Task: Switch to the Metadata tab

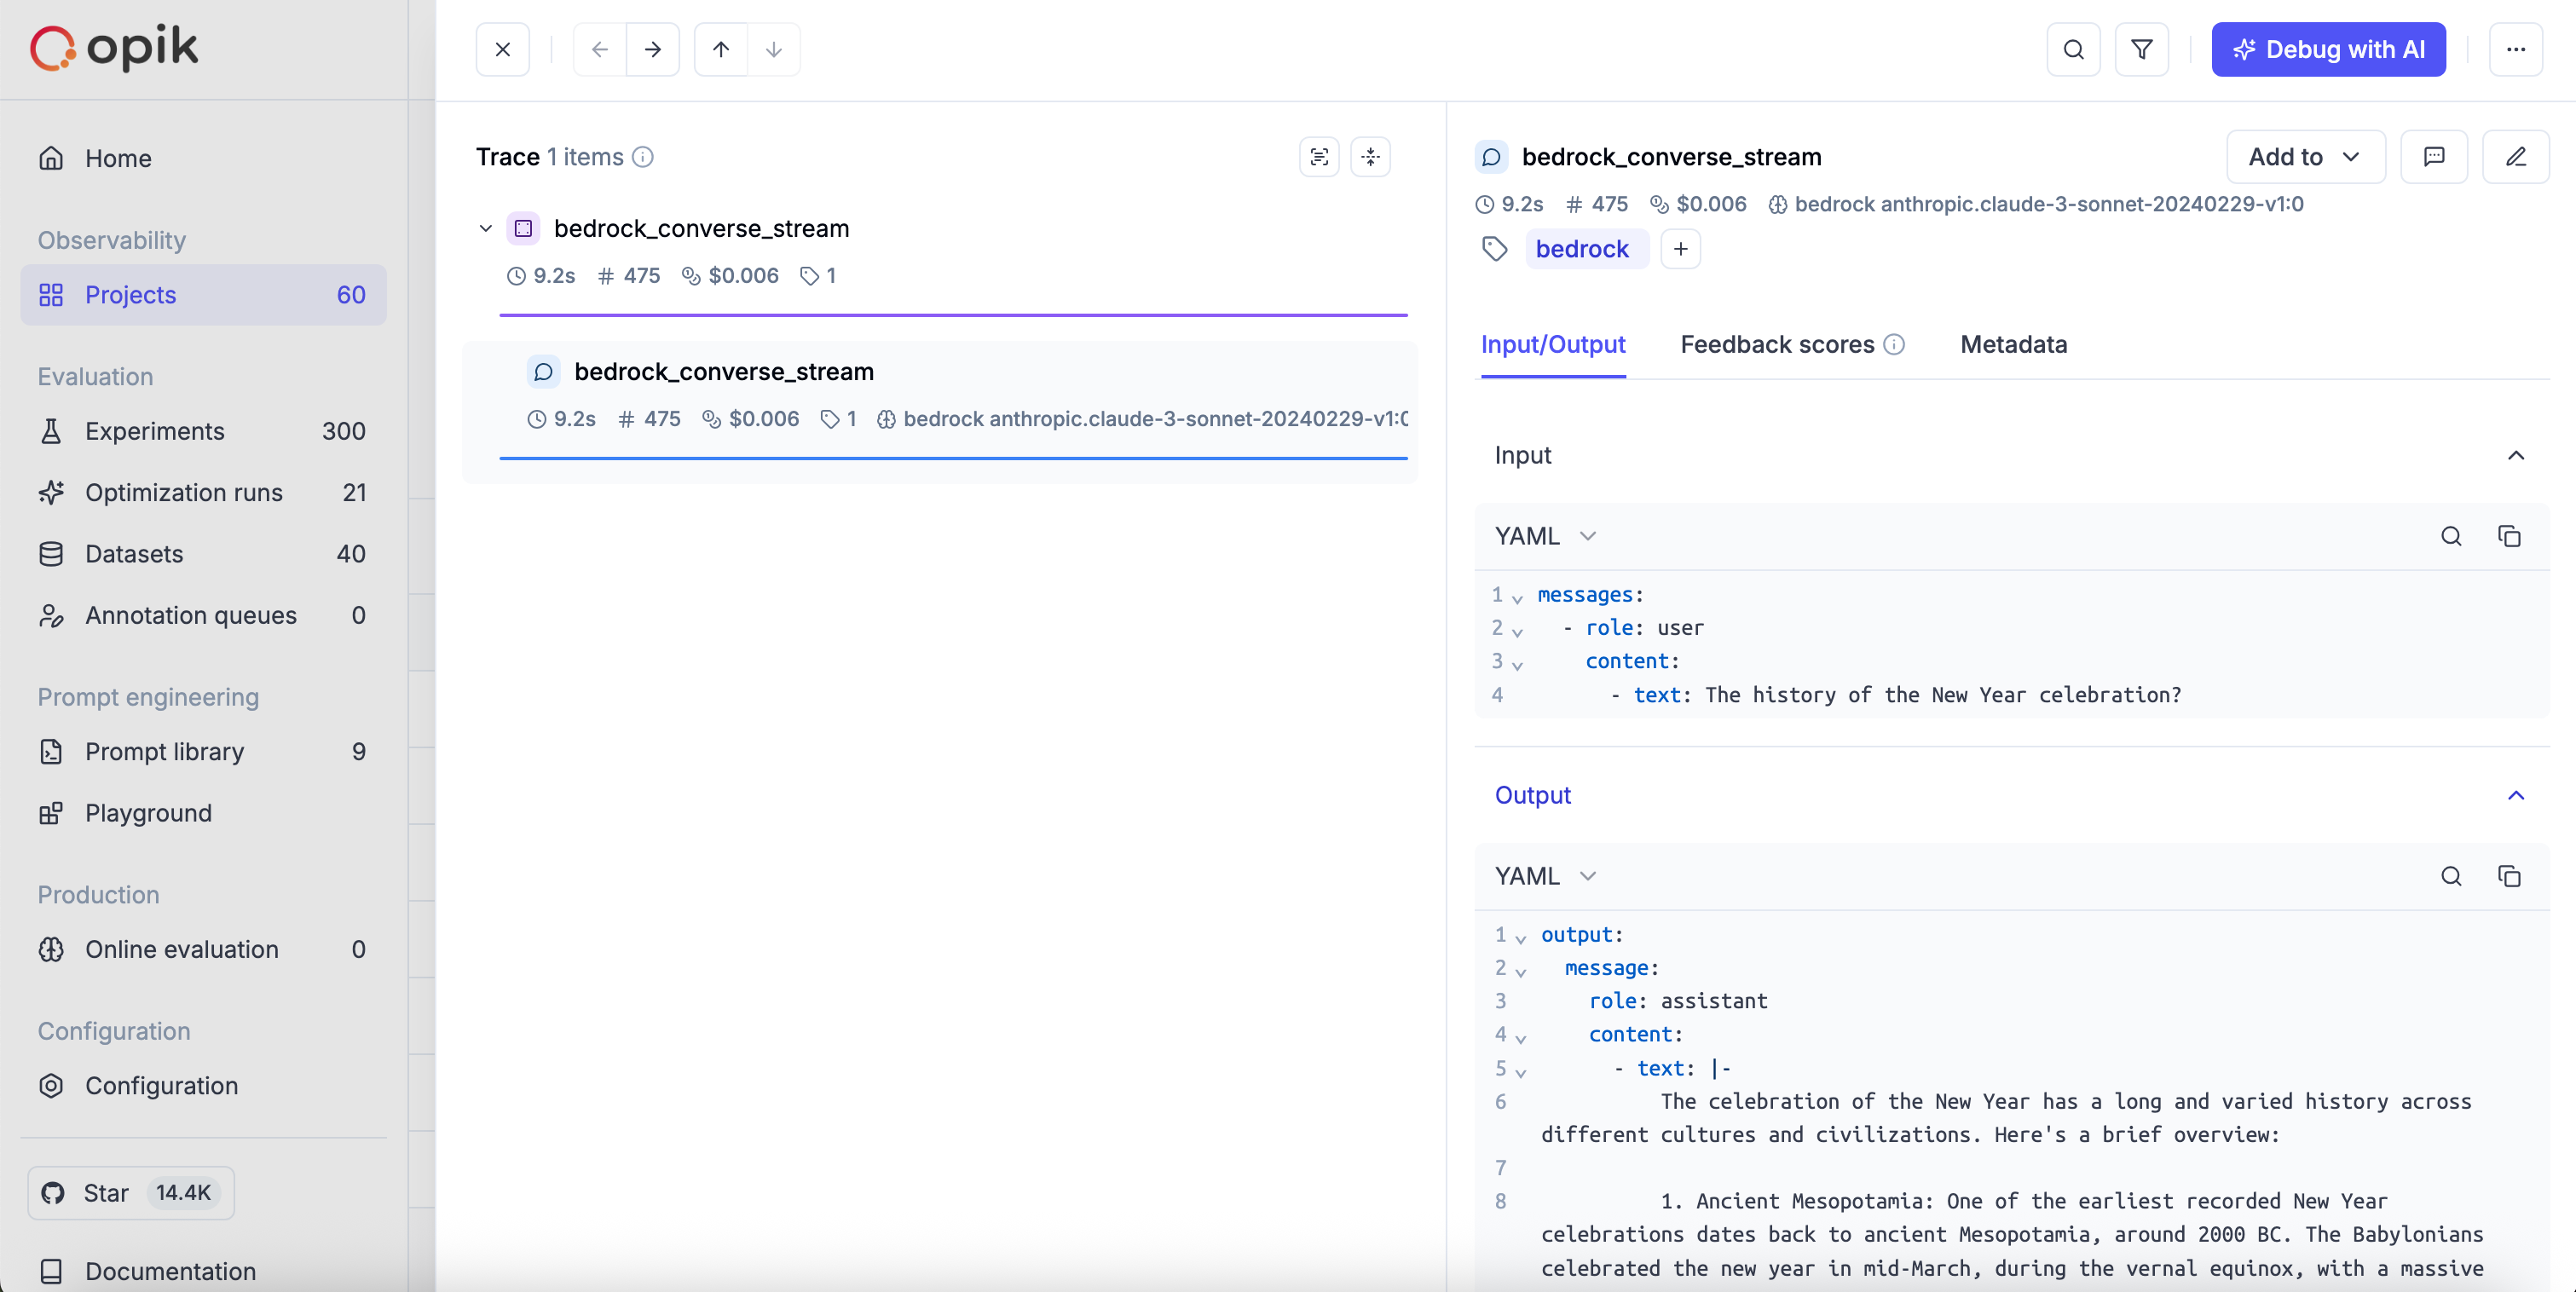Action: click(x=2013, y=345)
